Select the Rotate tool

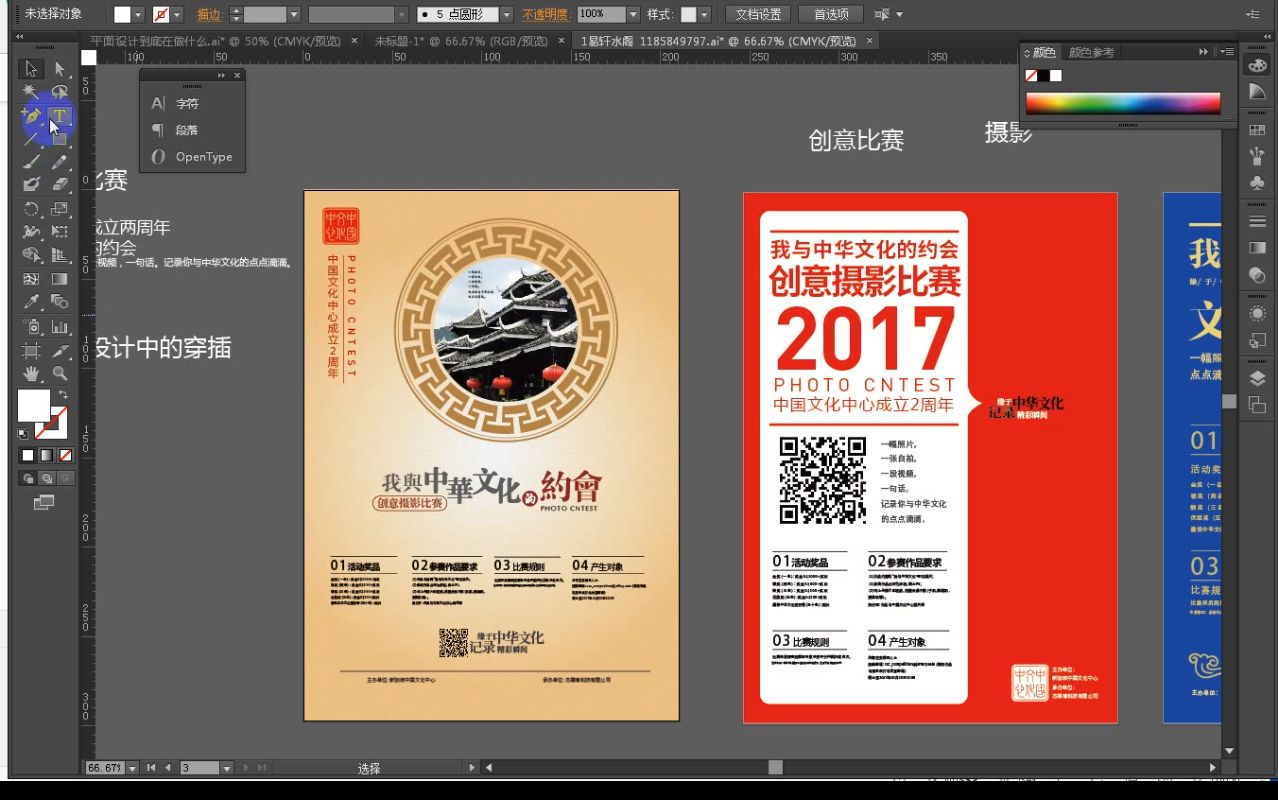click(x=31, y=209)
